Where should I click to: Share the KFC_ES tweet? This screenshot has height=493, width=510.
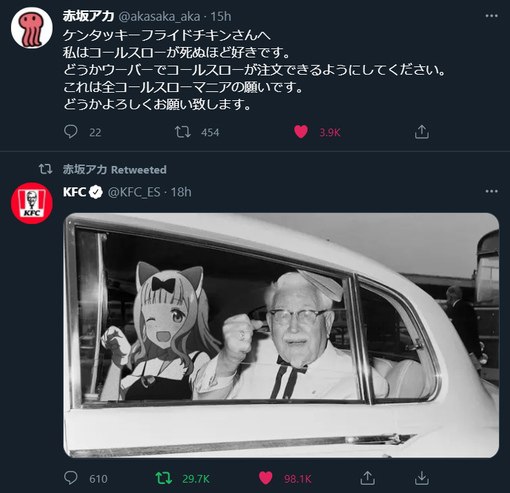point(367,478)
